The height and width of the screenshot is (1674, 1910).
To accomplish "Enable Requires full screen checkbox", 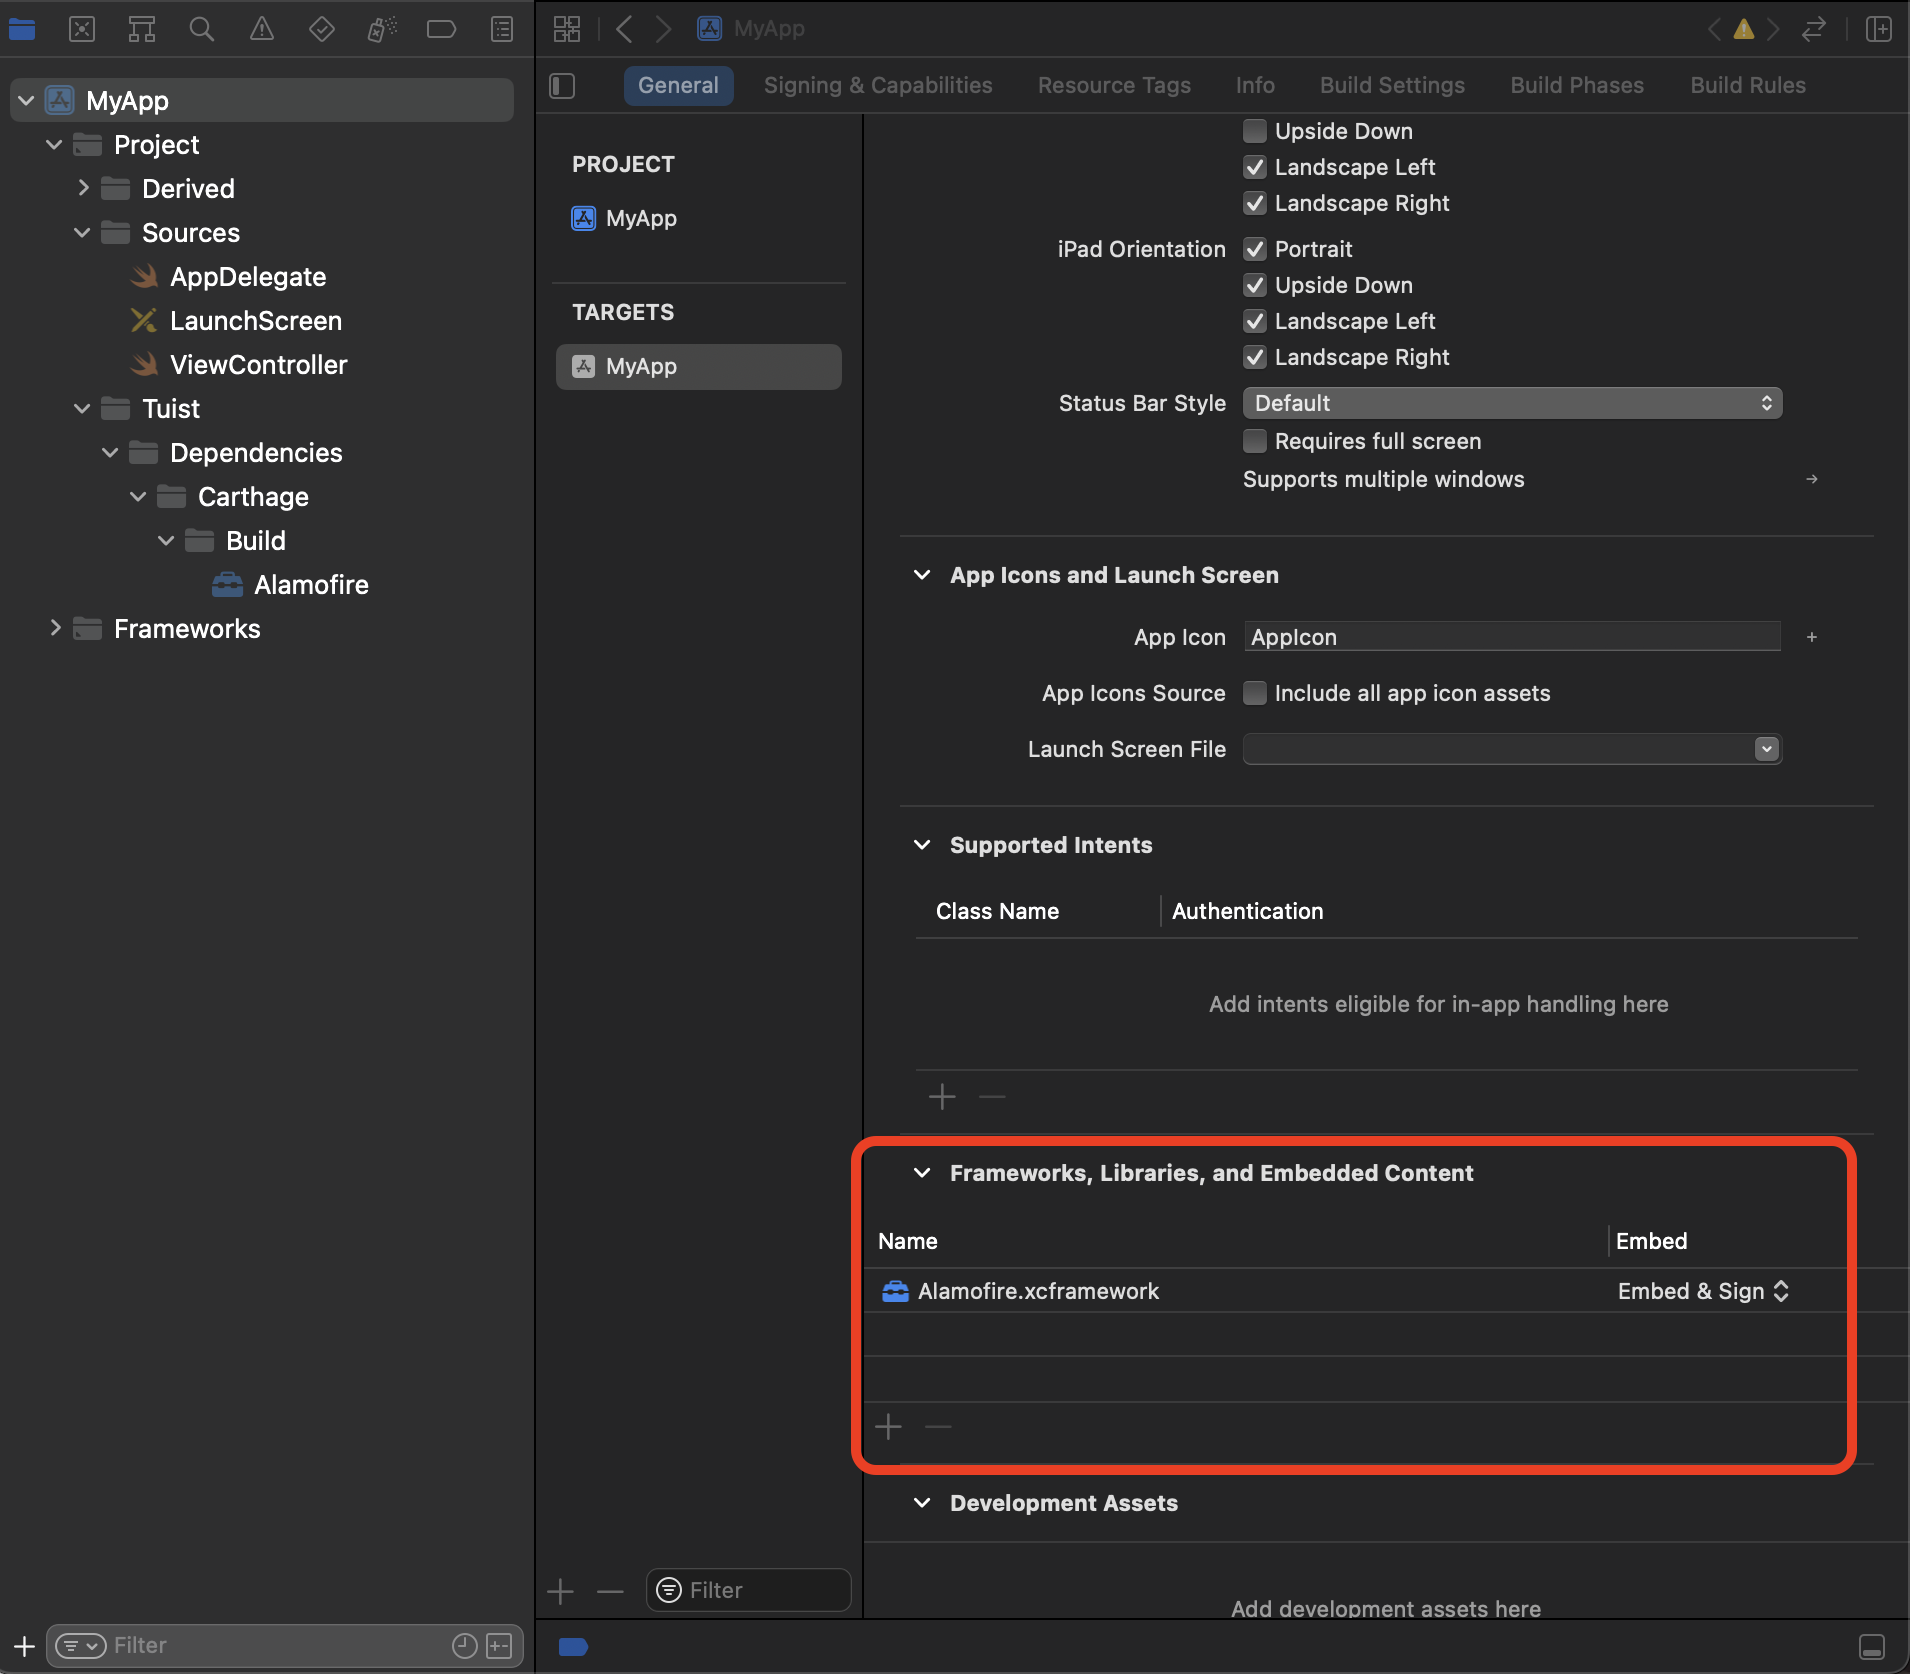I will tap(1255, 441).
